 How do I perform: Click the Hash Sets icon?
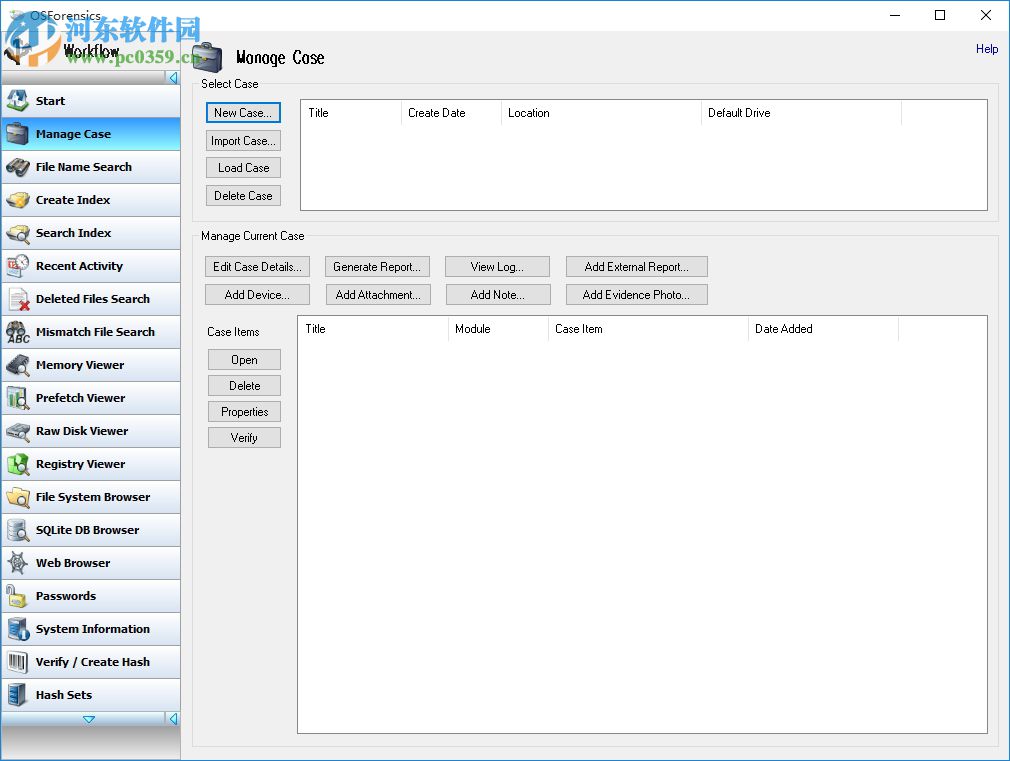[17, 695]
